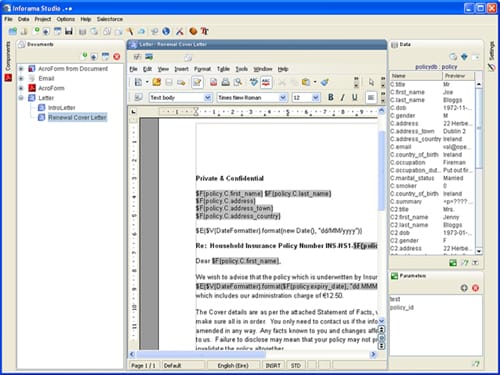
Task: Click the Preview column header
Action: coord(458,76)
